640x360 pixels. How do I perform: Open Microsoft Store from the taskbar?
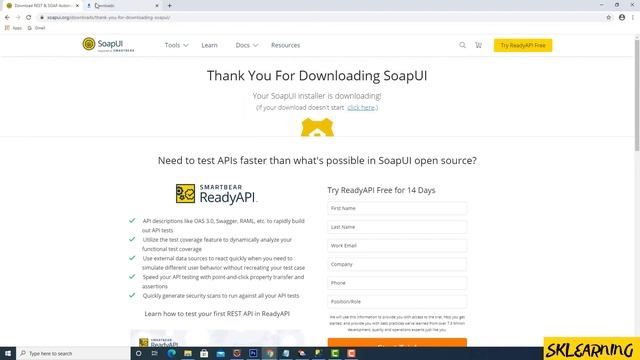point(204,353)
